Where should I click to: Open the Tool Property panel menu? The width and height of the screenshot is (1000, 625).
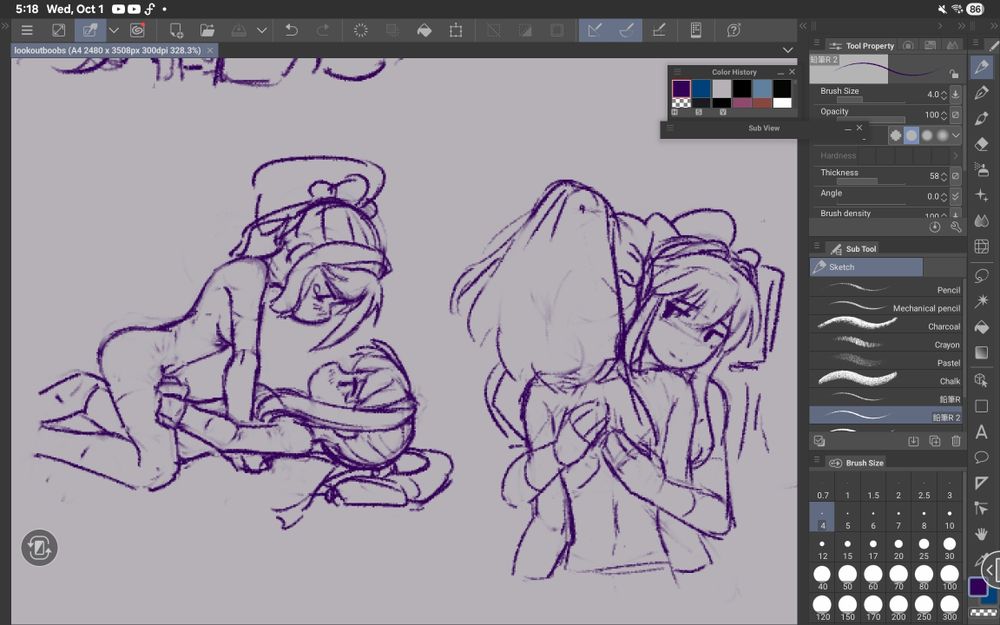[817, 43]
